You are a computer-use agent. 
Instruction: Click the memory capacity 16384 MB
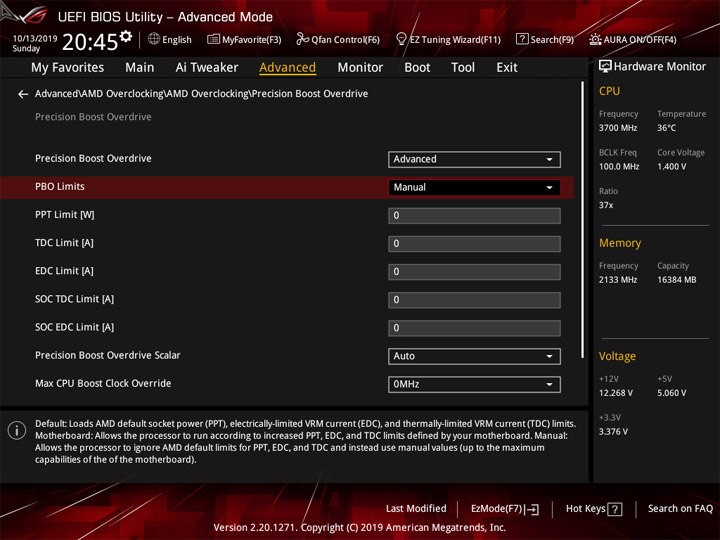[676, 280]
